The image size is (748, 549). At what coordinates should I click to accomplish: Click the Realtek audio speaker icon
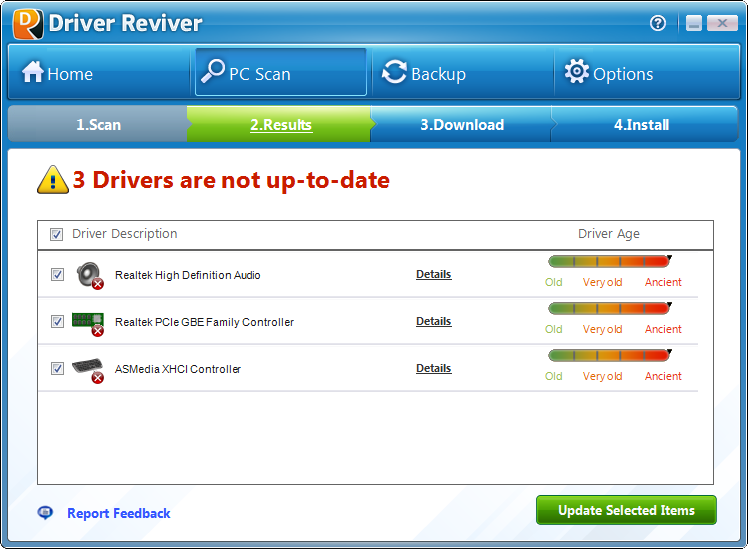88,274
